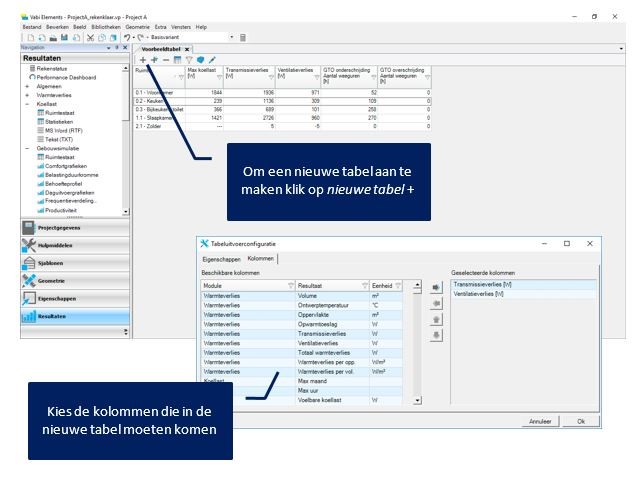
Task: Add column with right arrow button
Action: coord(436,287)
